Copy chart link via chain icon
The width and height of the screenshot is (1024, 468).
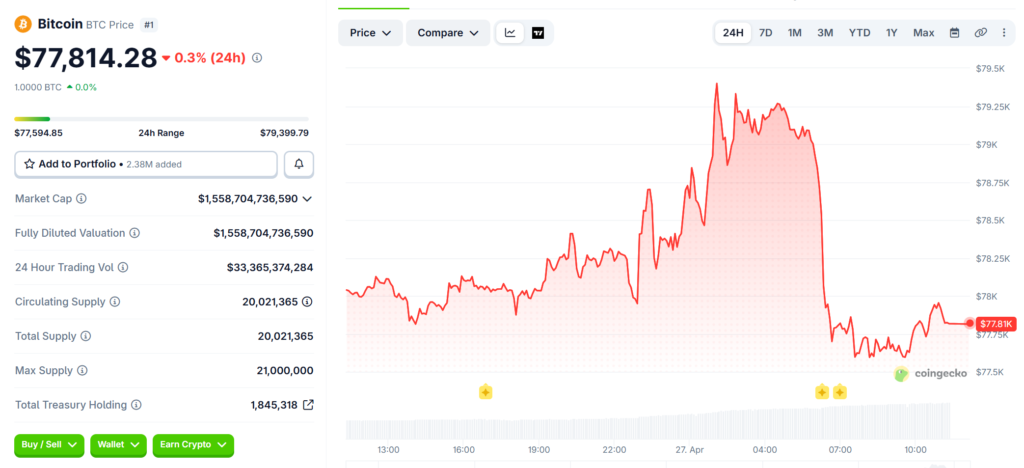click(x=980, y=33)
